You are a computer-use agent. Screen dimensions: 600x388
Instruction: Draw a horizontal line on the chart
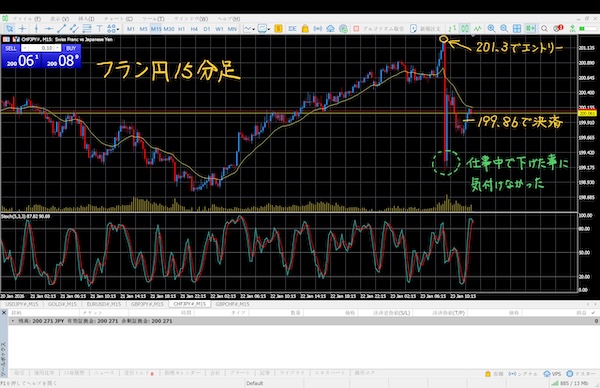pos(49,29)
